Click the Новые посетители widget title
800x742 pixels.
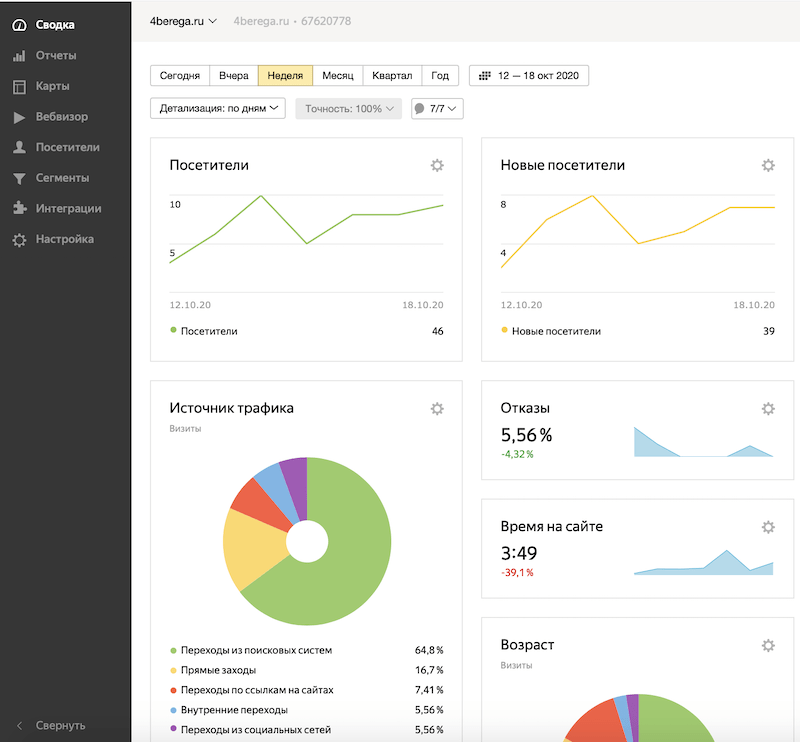click(562, 165)
